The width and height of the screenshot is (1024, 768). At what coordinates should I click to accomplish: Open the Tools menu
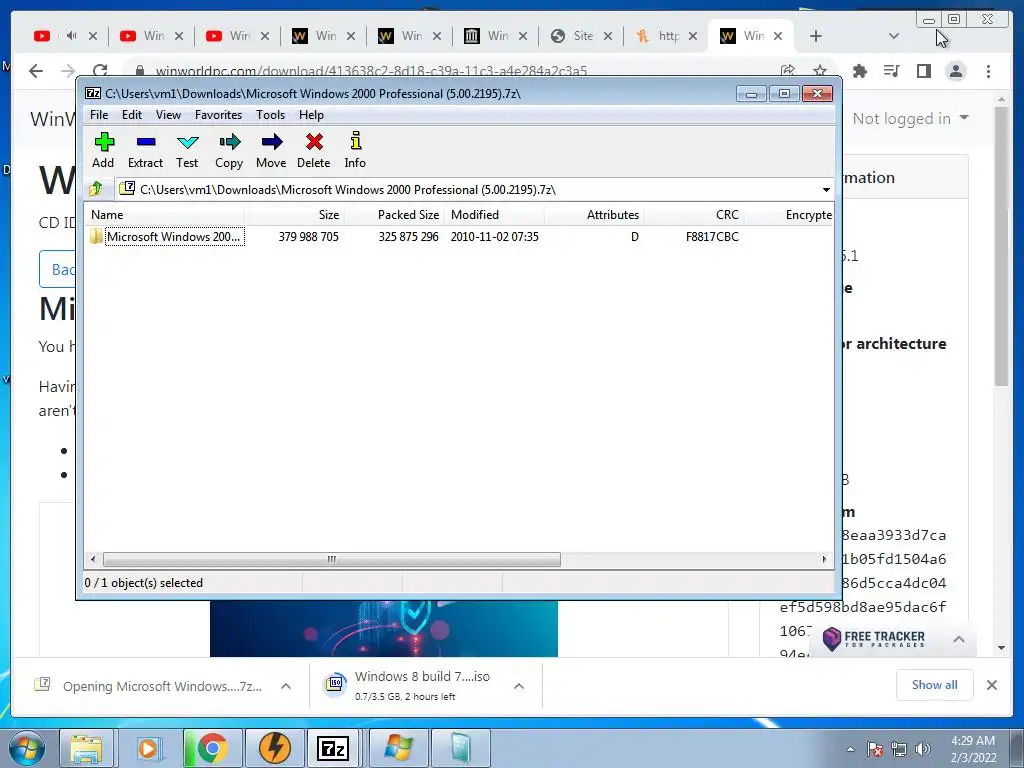click(x=270, y=115)
